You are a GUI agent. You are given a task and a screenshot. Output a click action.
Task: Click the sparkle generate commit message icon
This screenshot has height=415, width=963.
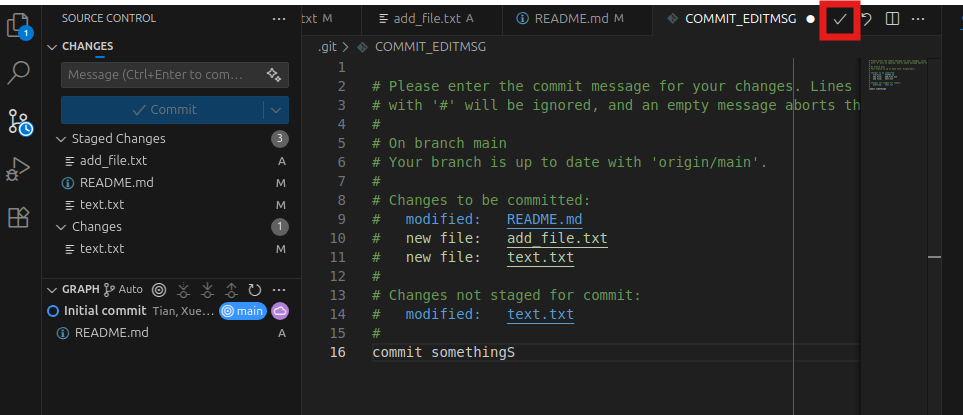coord(273,75)
